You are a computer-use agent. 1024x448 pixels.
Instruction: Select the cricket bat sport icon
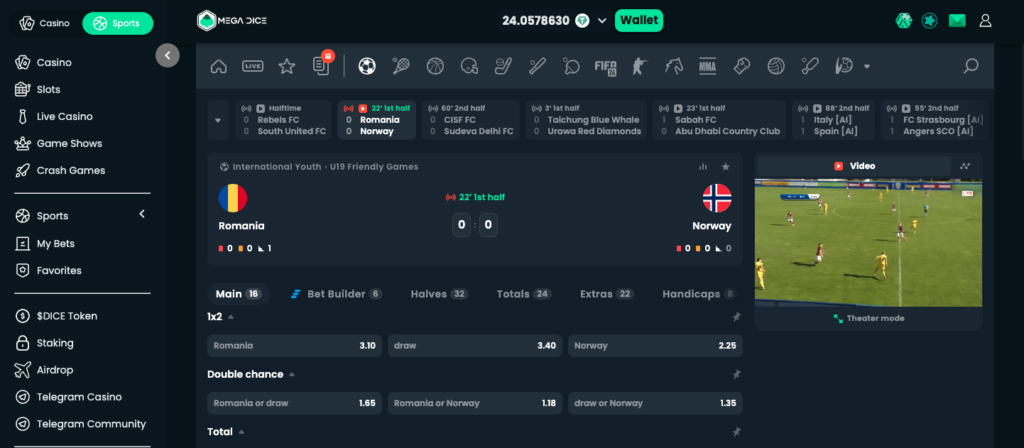pos(810,66)
